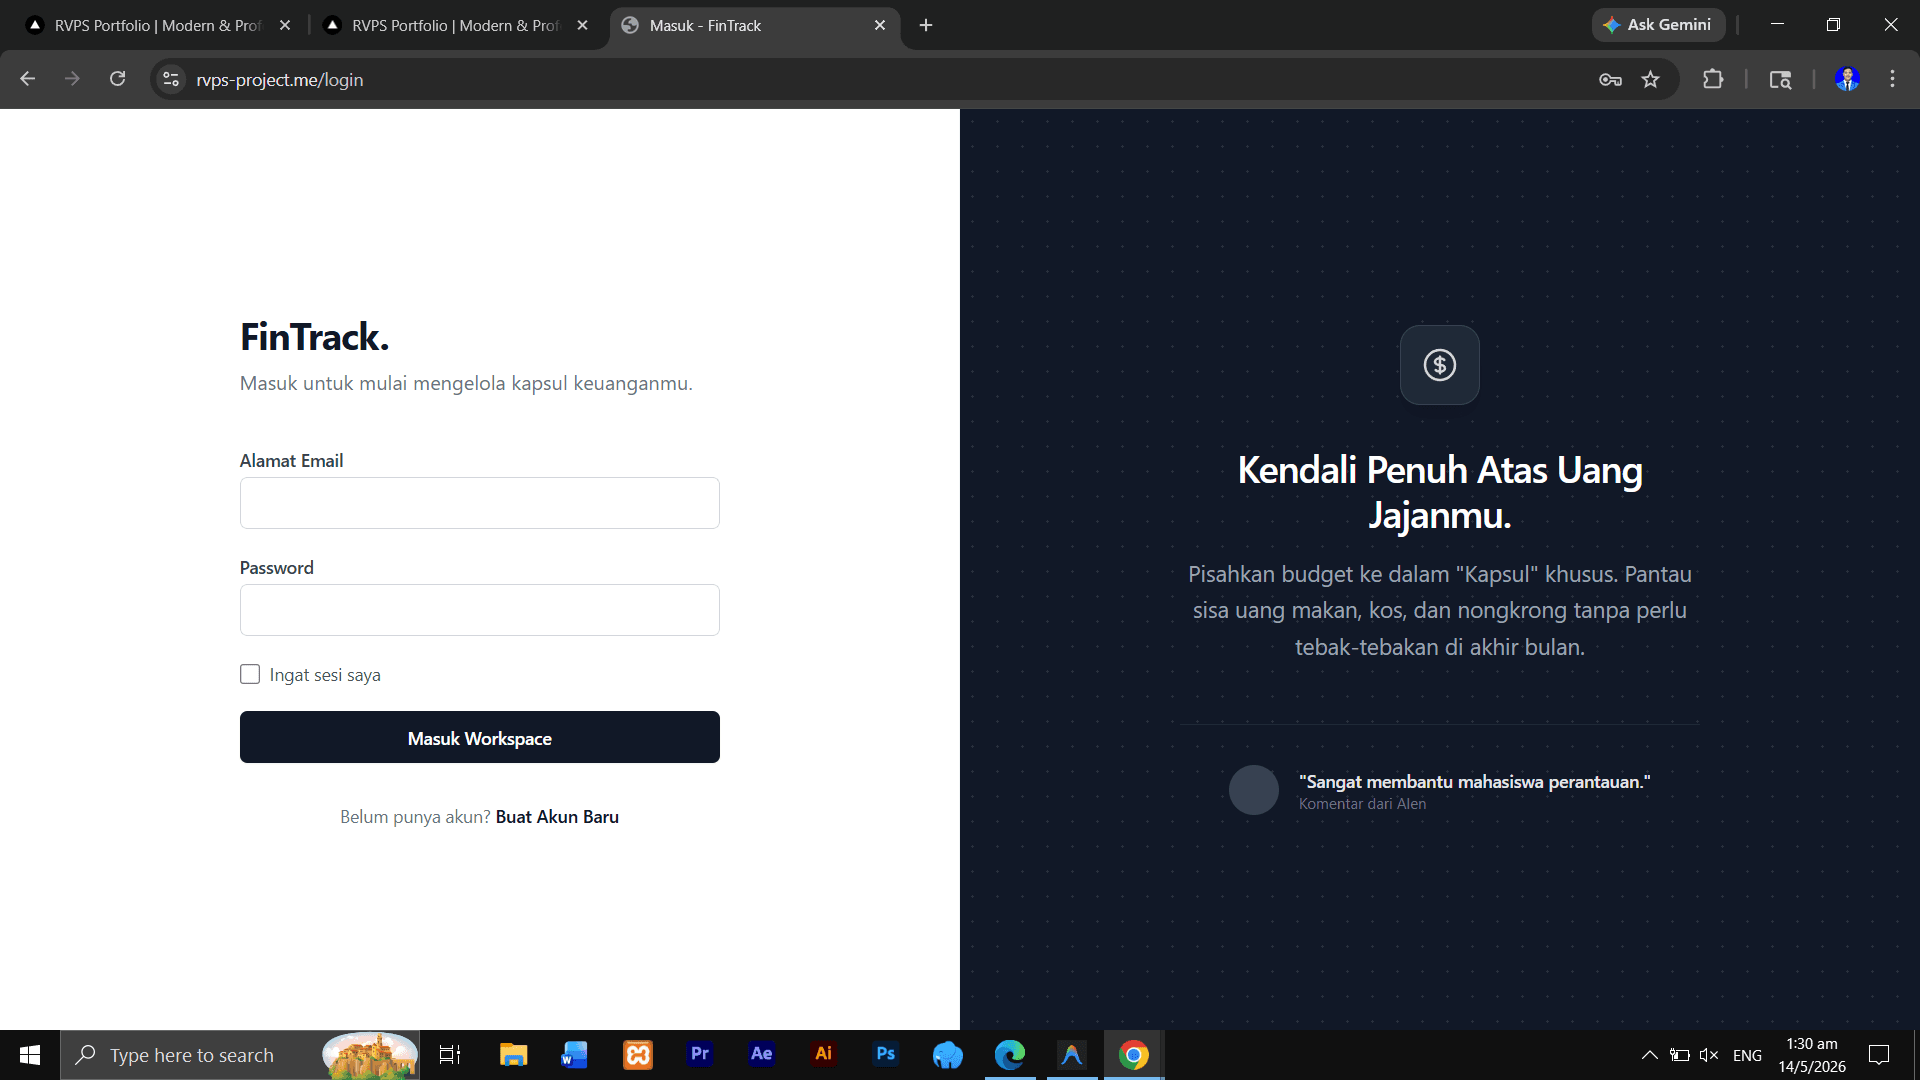This screenshot has height=1080, width=1920.
Task: Launch Premiere Pro from the taskbar
Action: point(699,1055)
